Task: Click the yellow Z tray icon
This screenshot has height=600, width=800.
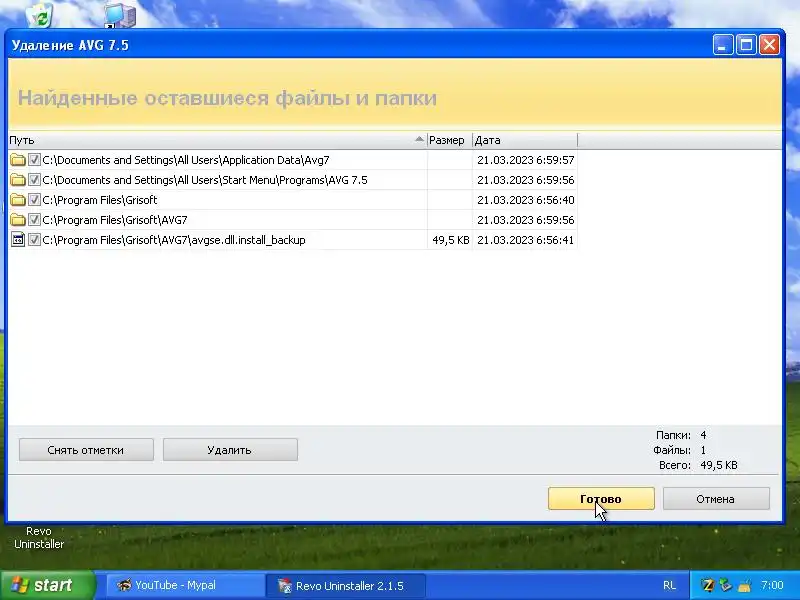Action: (x=707, y=585)
